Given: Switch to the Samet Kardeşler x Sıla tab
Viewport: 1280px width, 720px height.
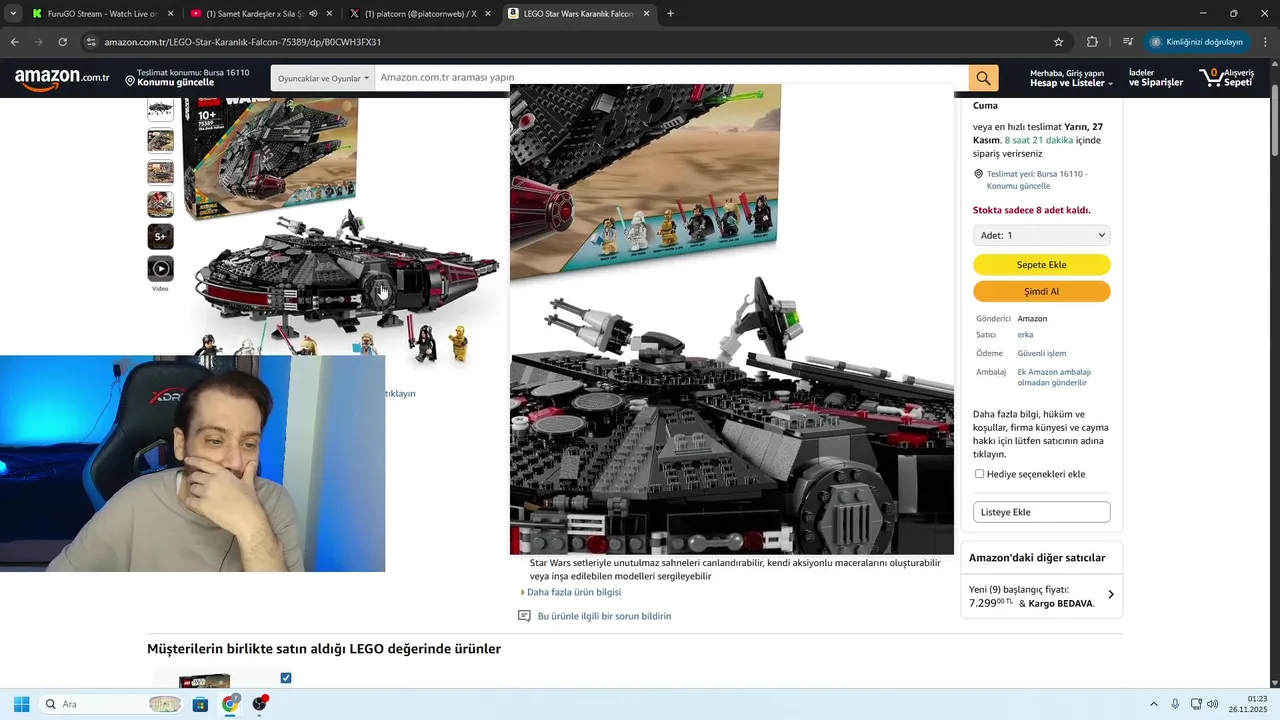Looking at the screenshot, I should pyautogui.click(x=260, y=14).
